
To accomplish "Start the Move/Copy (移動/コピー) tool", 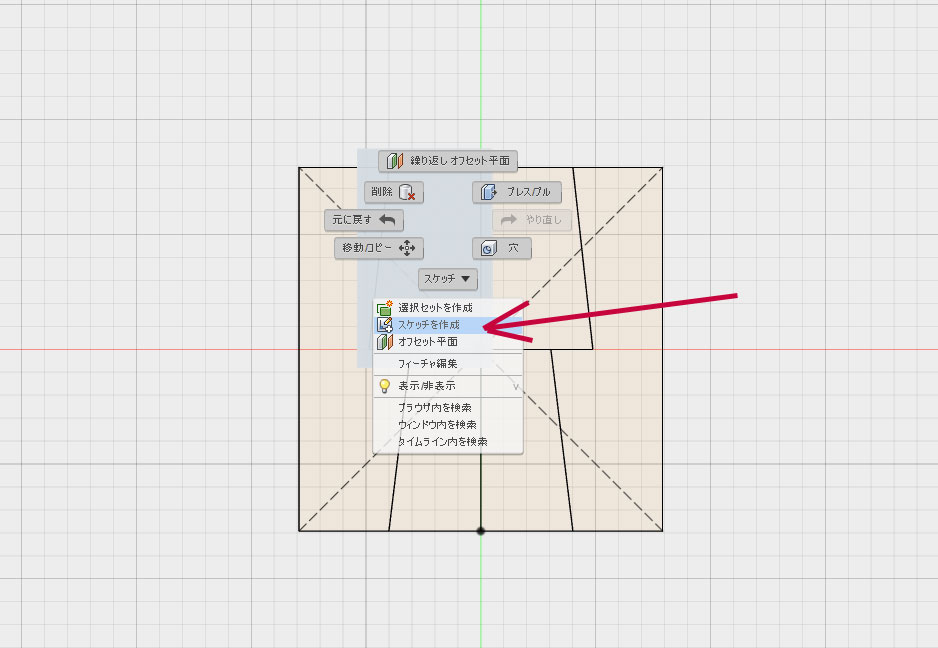I will click(x=379, y=248).
